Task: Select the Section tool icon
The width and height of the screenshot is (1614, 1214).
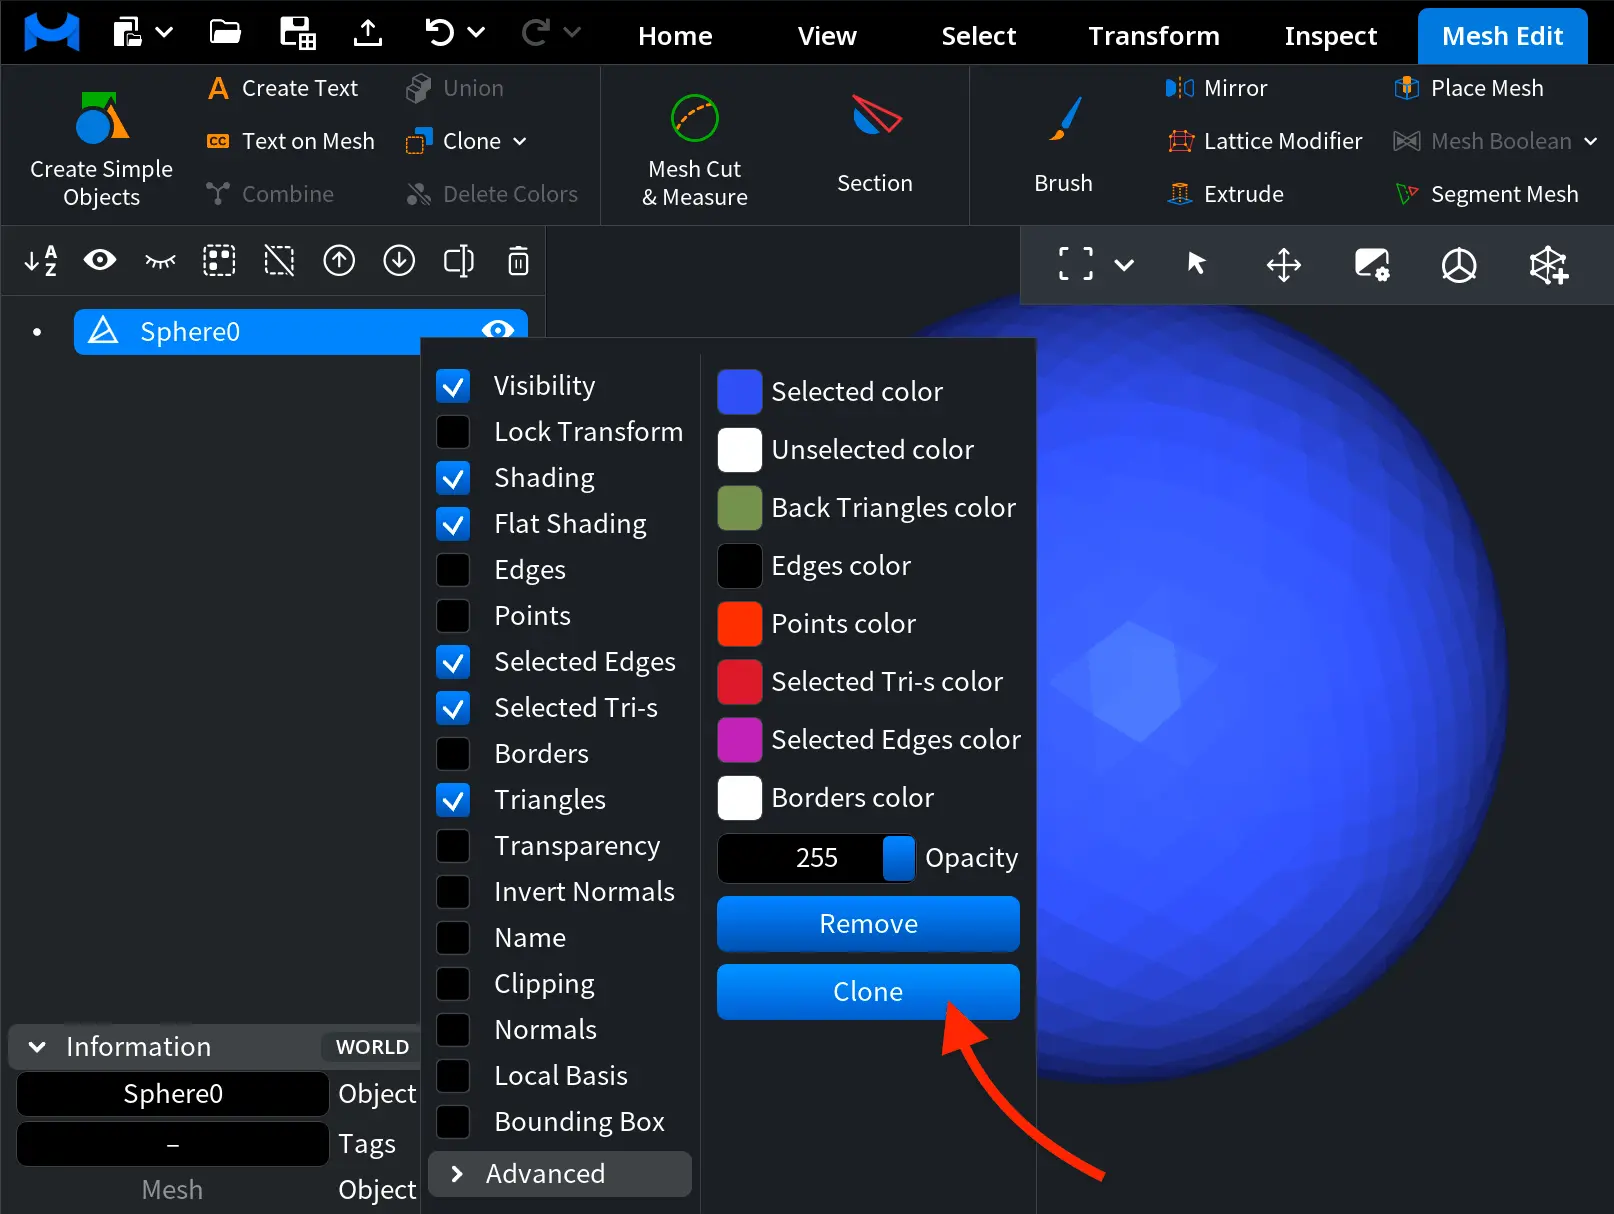Action: [x=875, y=118]
